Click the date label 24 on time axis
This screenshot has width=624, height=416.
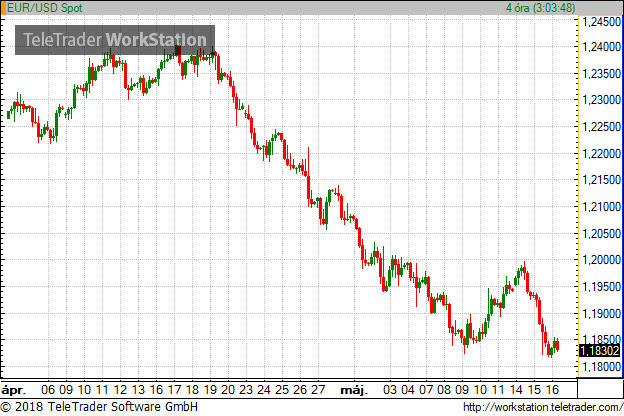tap(264, 390)
